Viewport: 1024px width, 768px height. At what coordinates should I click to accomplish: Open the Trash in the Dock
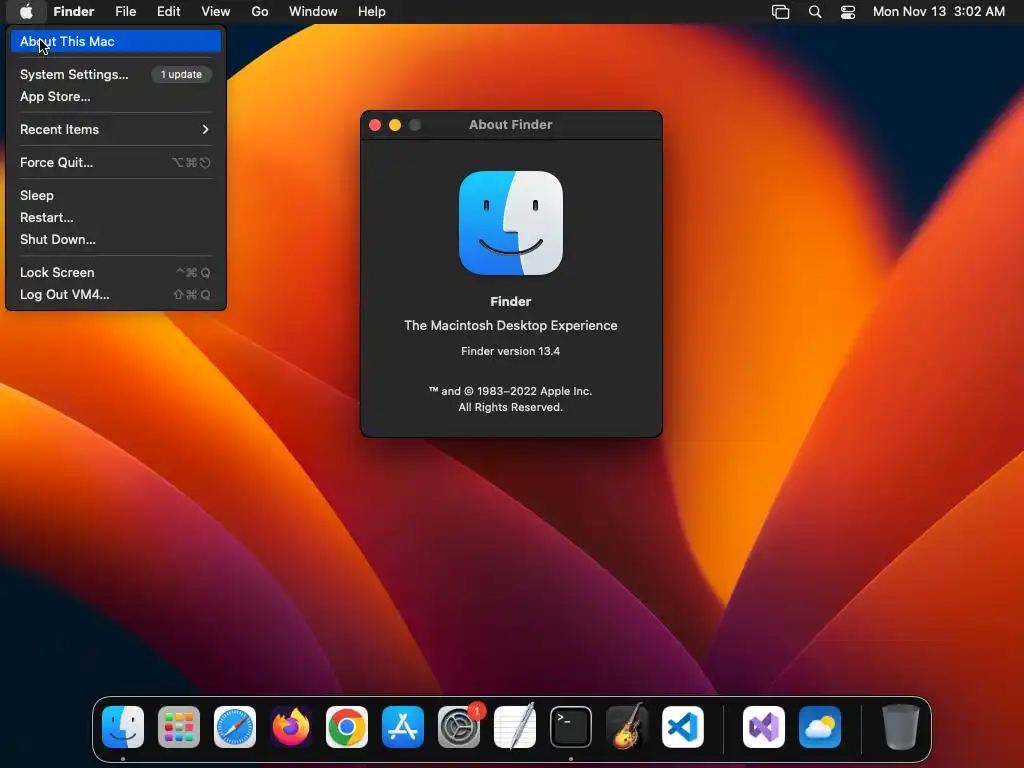click(901, 727)
